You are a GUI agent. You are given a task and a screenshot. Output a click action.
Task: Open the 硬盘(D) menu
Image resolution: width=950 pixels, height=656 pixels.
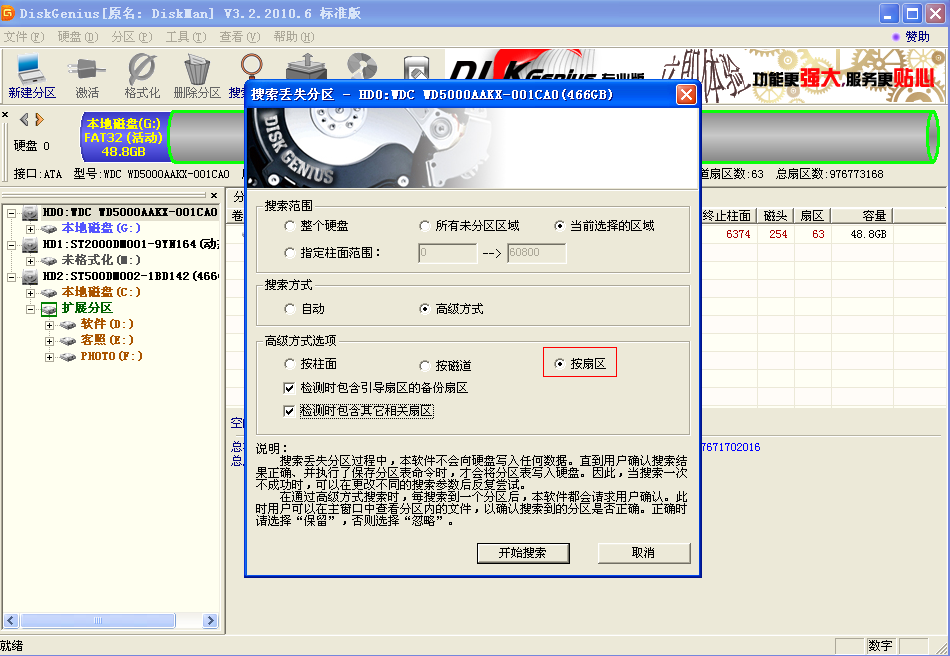coord(78,37)
